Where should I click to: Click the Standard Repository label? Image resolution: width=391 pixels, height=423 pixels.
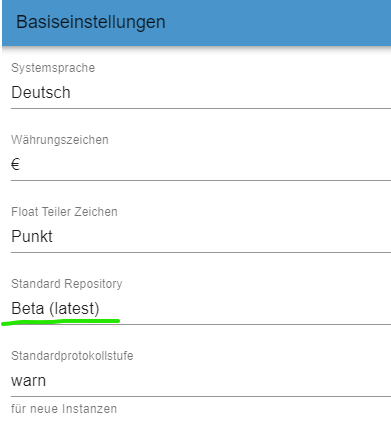(x=67, y=284)
